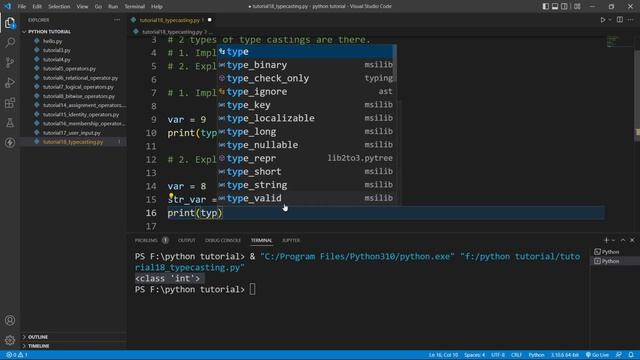Select the Python 3.10.6 64-bit interpreter
Image resolution: width=640 pixels, height=360 pixels.
pos(565,355)
